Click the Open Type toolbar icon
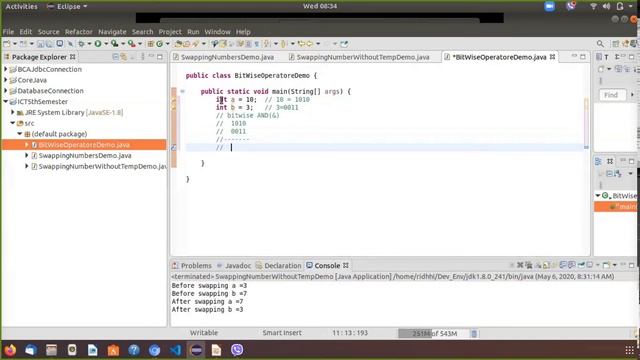The width and height of the screenshot is (640, 360). 178,44
